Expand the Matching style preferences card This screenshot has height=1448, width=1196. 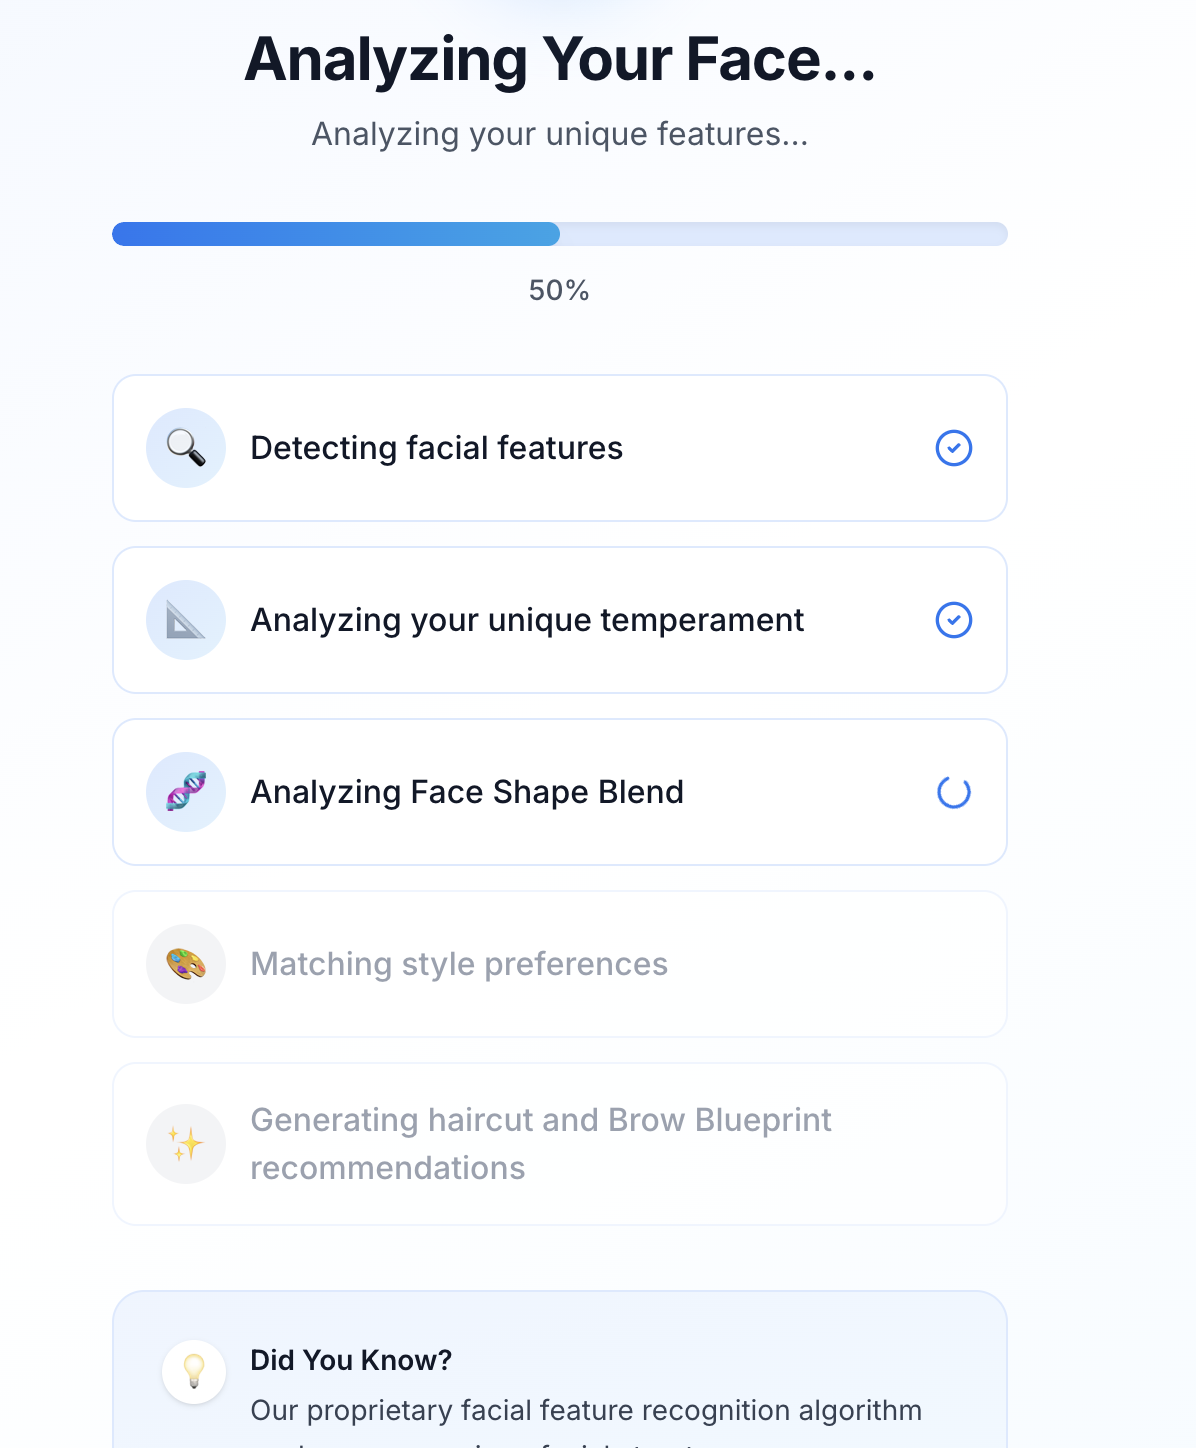[560, 964]
